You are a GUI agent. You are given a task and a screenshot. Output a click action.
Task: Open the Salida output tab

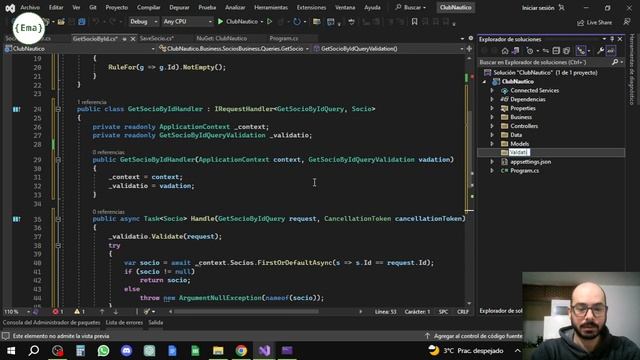pyautogui.click(x=156, y=322)
